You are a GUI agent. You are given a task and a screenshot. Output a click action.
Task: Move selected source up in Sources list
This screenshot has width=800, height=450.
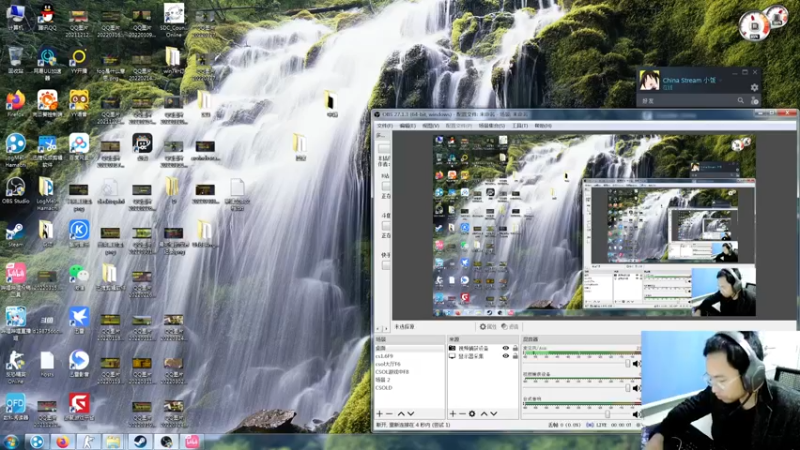click(x=484, y=414)
